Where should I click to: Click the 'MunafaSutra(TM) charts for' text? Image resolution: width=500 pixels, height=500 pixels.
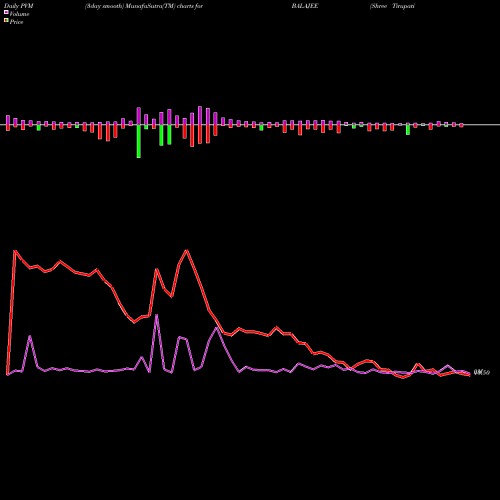tap(164, 6)
